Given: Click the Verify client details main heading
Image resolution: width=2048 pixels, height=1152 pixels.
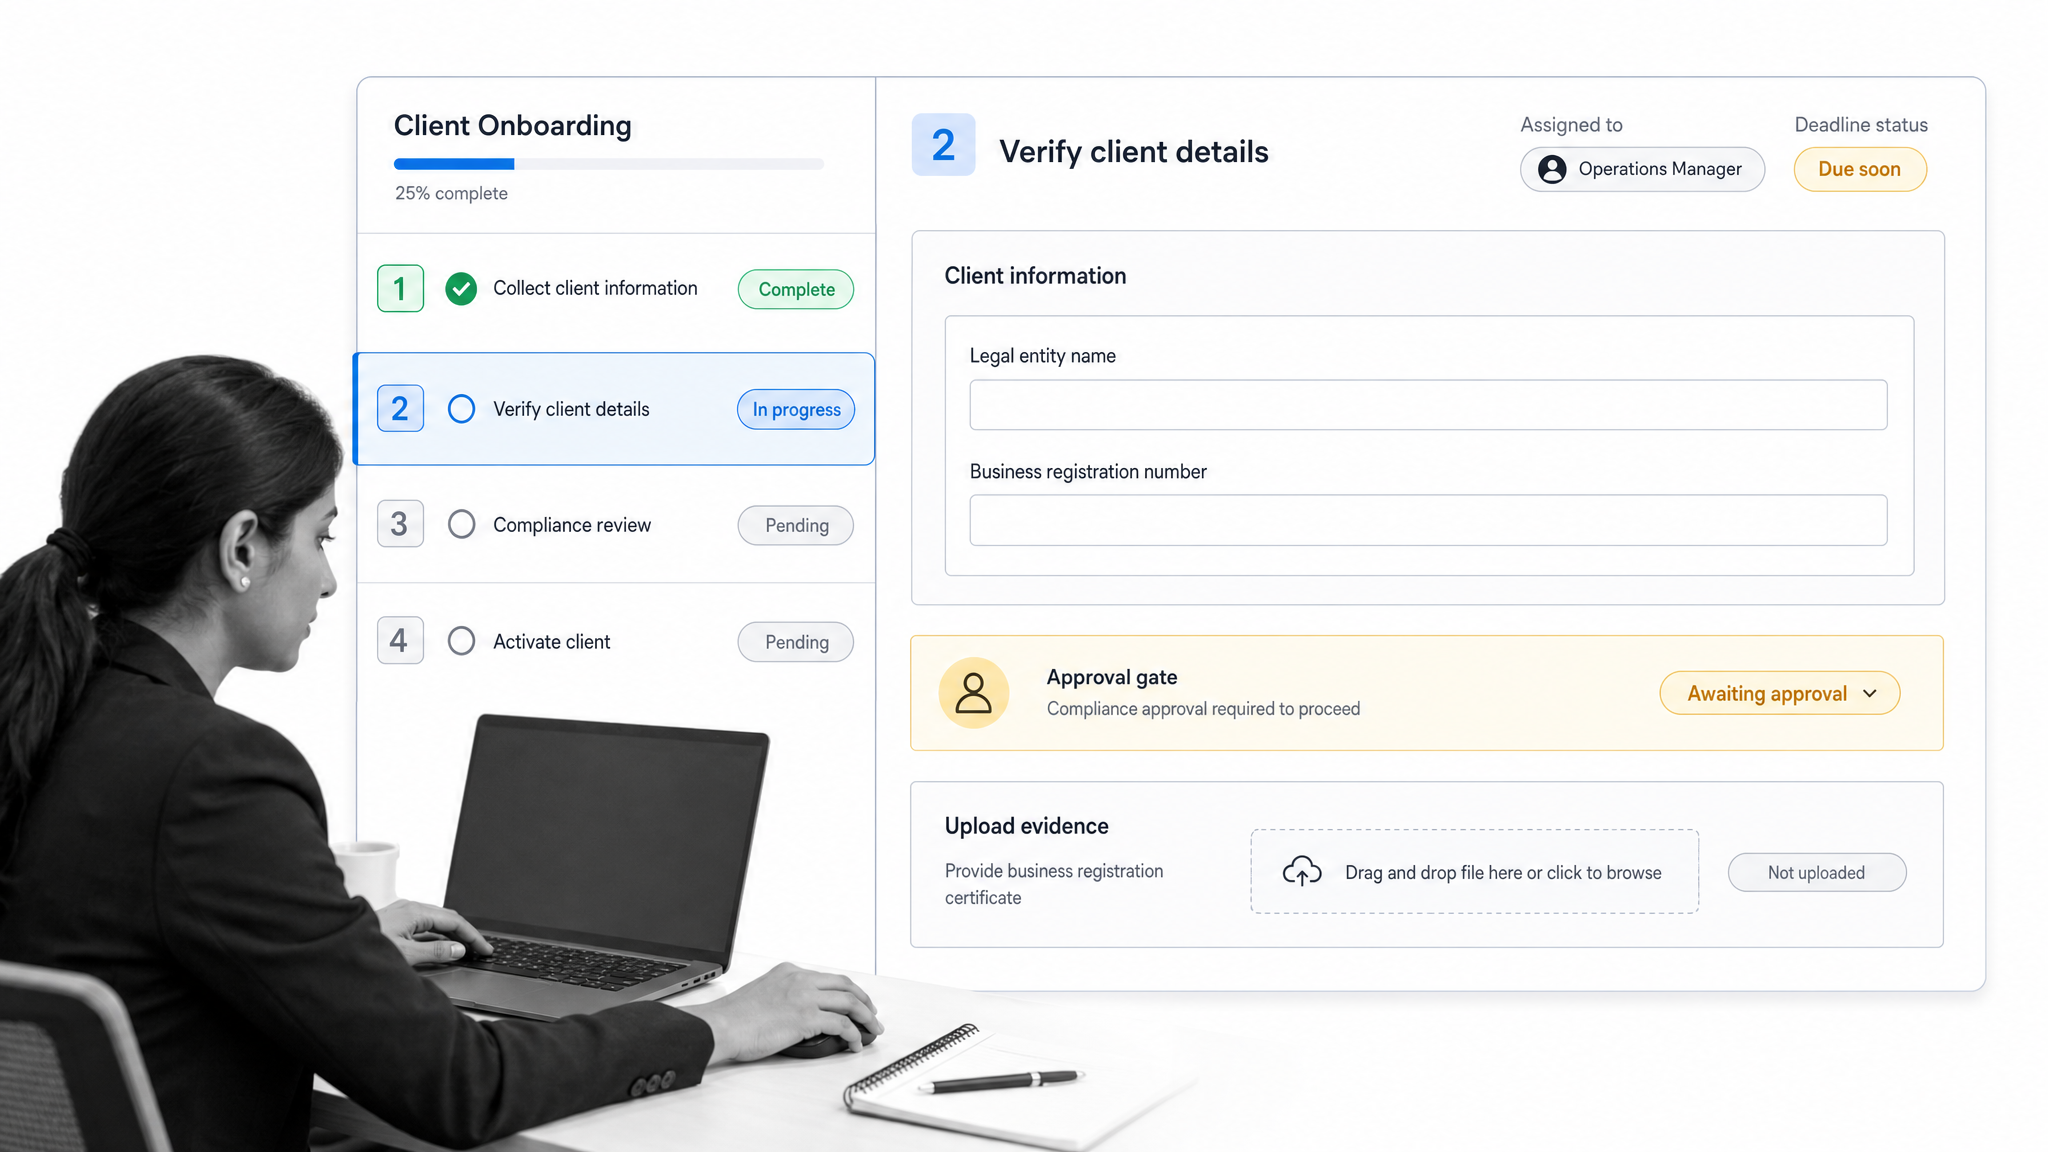Looking at the screenshot, I should tap(1134, 152).
